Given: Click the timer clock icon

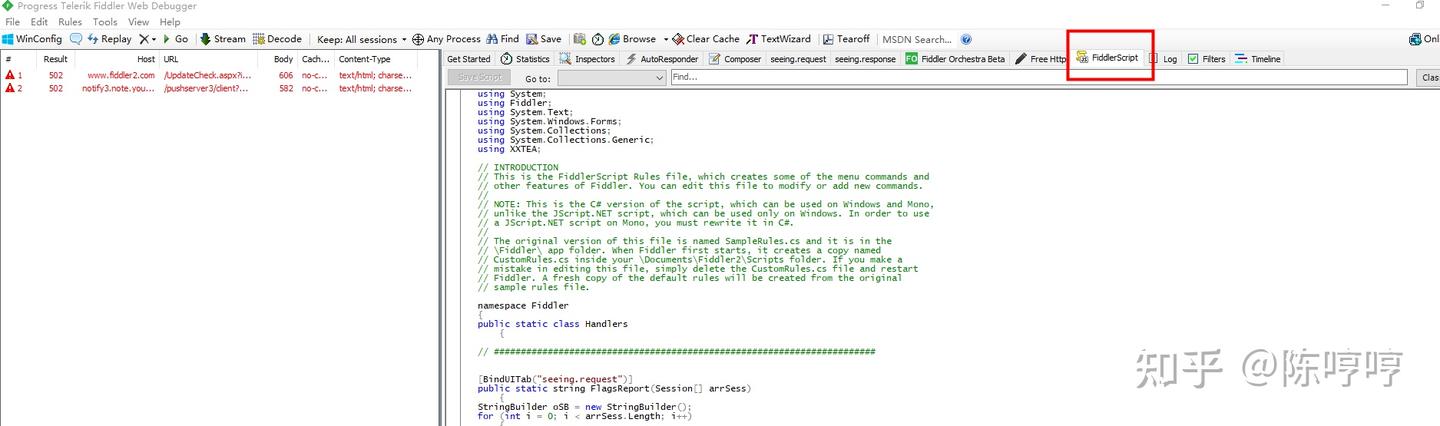Looking at the screenshot, I should pos(597,39).
